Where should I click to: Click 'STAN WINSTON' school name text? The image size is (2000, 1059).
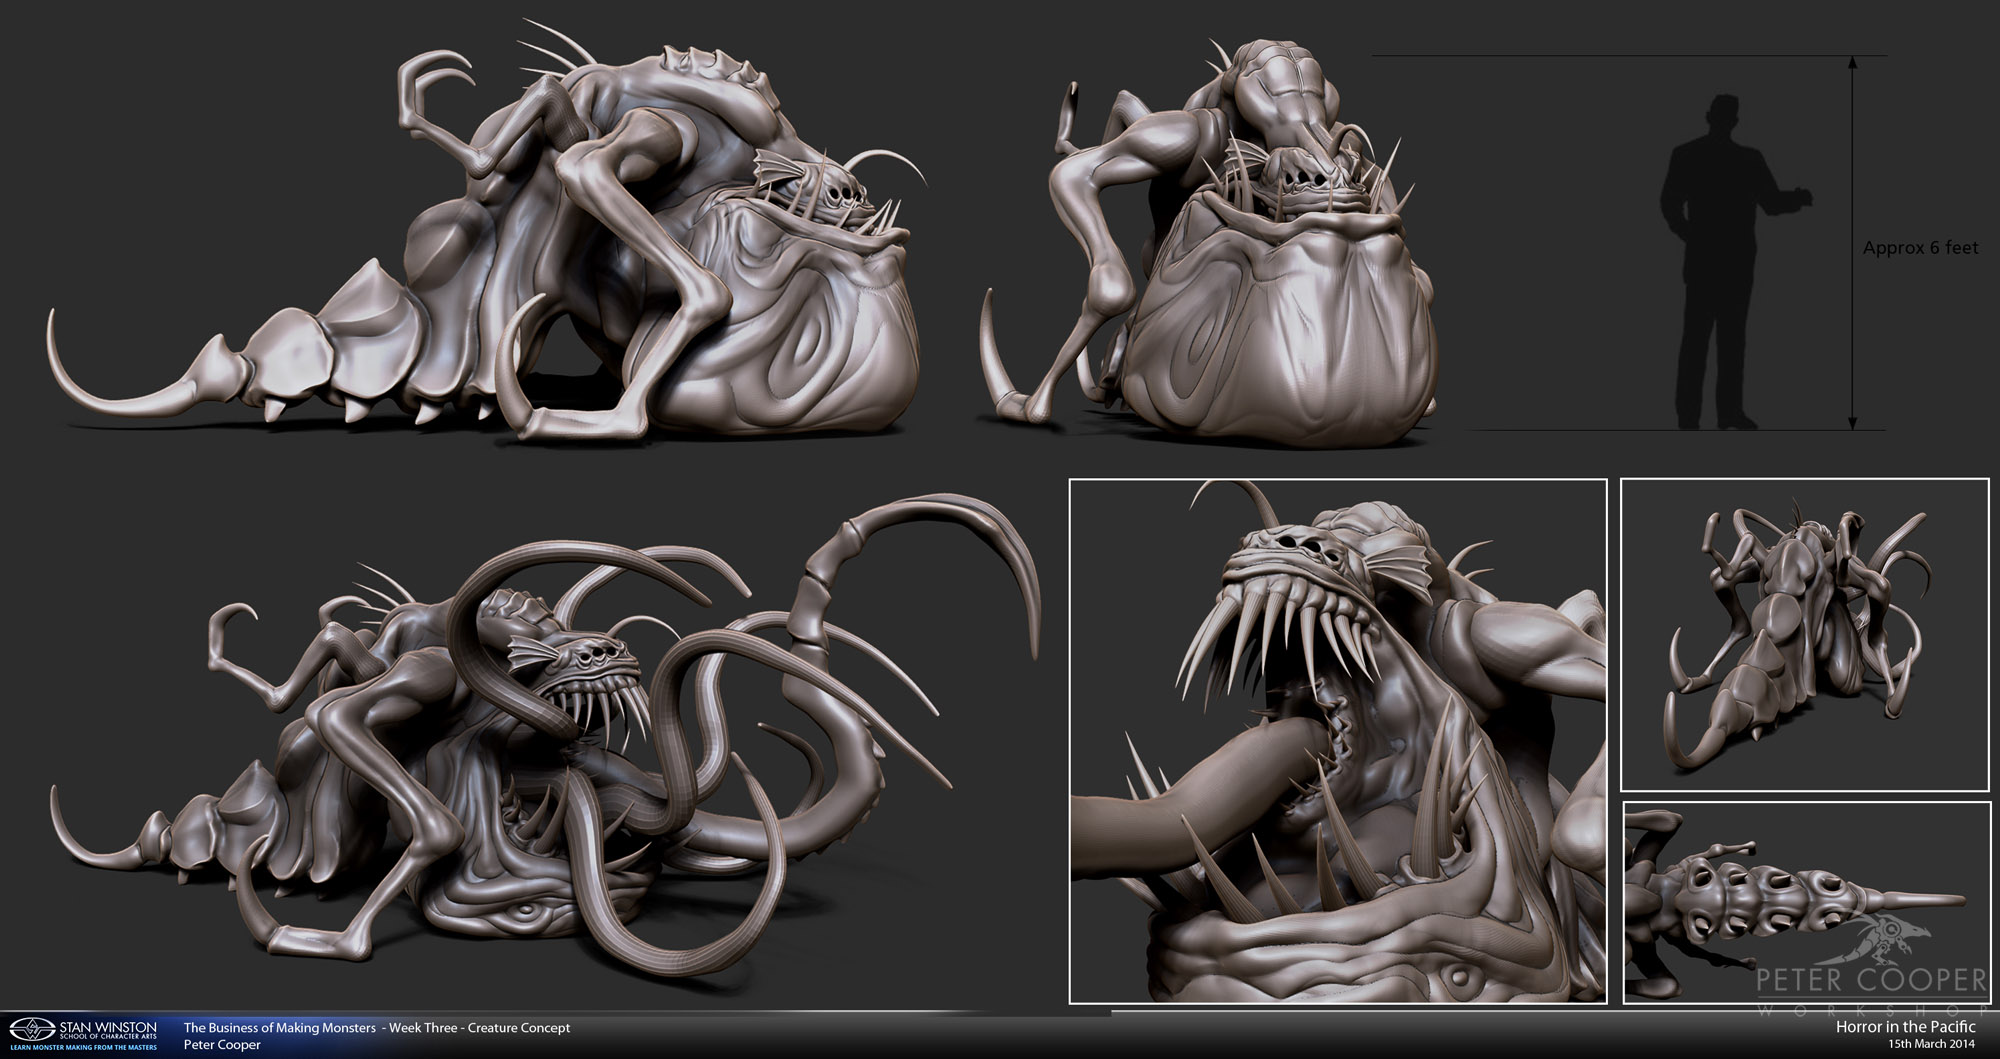tap(109, 1027)
